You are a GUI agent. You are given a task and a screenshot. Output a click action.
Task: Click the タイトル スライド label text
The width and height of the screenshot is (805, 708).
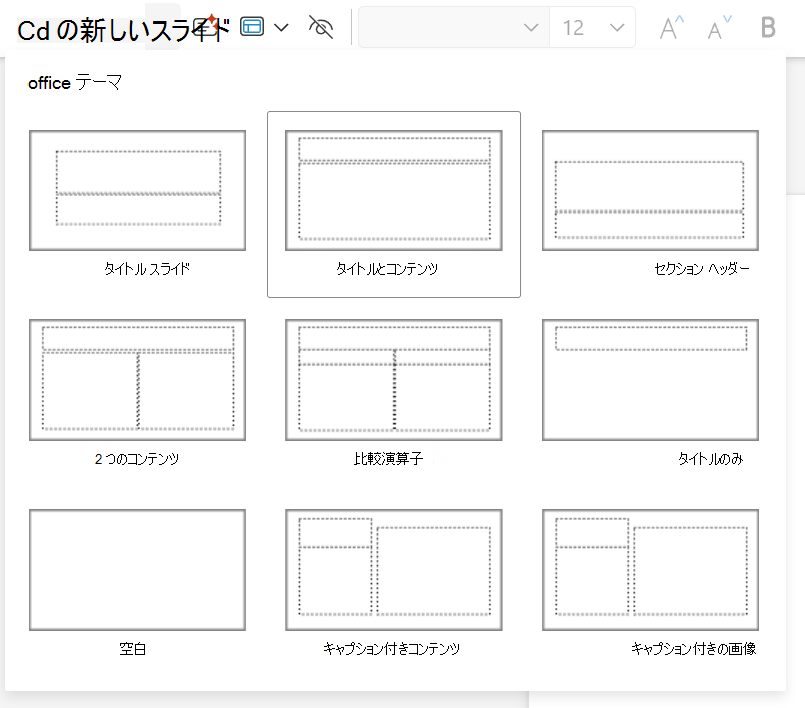tap(147, 269)
